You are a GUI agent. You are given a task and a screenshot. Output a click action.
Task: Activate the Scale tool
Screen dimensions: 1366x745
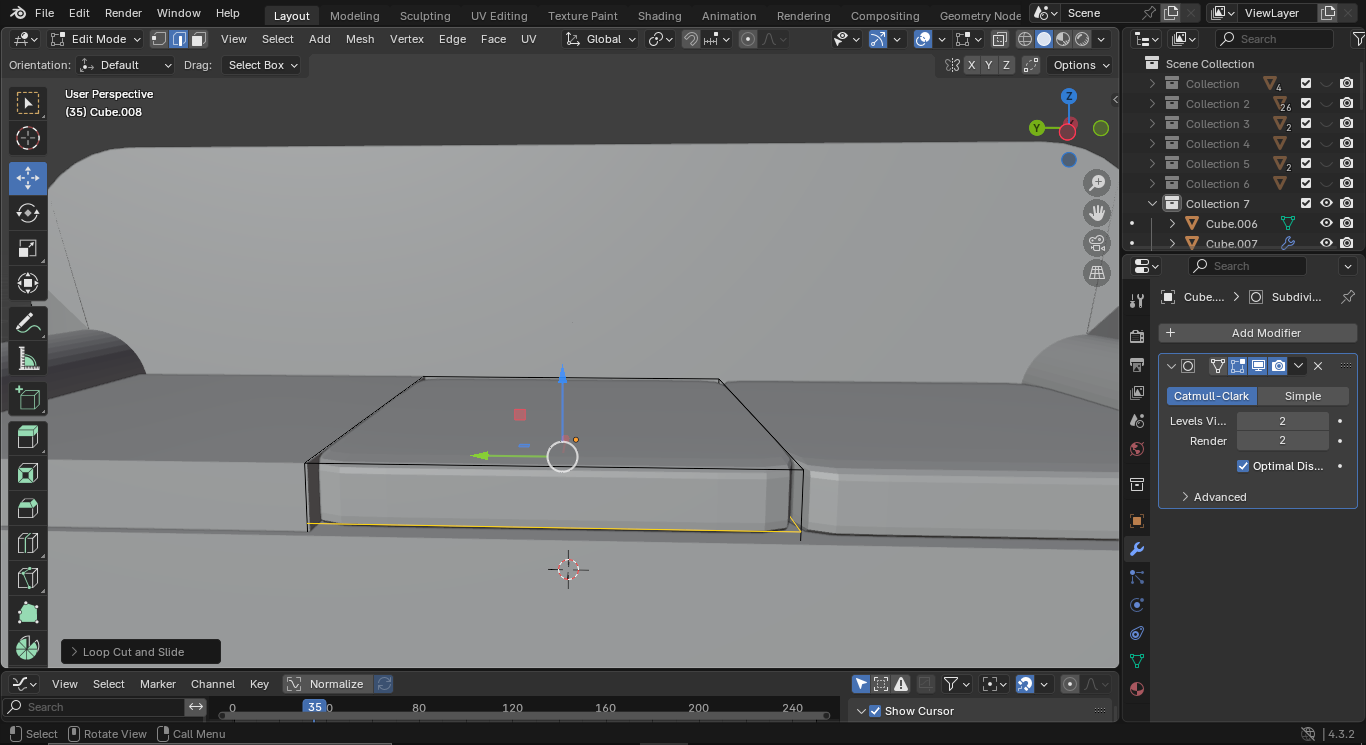tap(28, 249)
